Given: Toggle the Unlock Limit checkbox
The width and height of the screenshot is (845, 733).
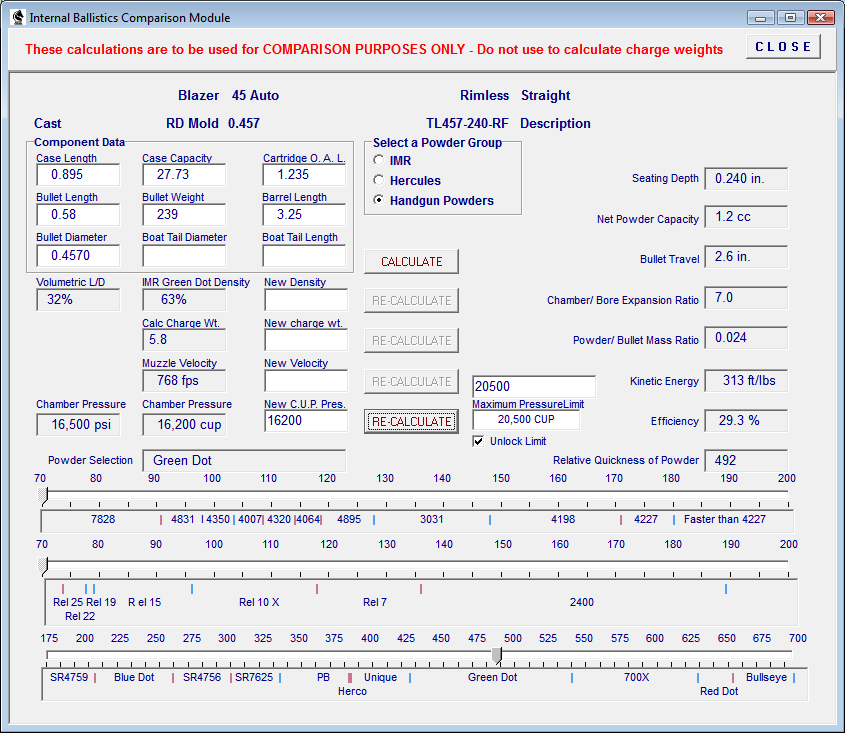Looking at the screenshot, I should tap(478, 441).
